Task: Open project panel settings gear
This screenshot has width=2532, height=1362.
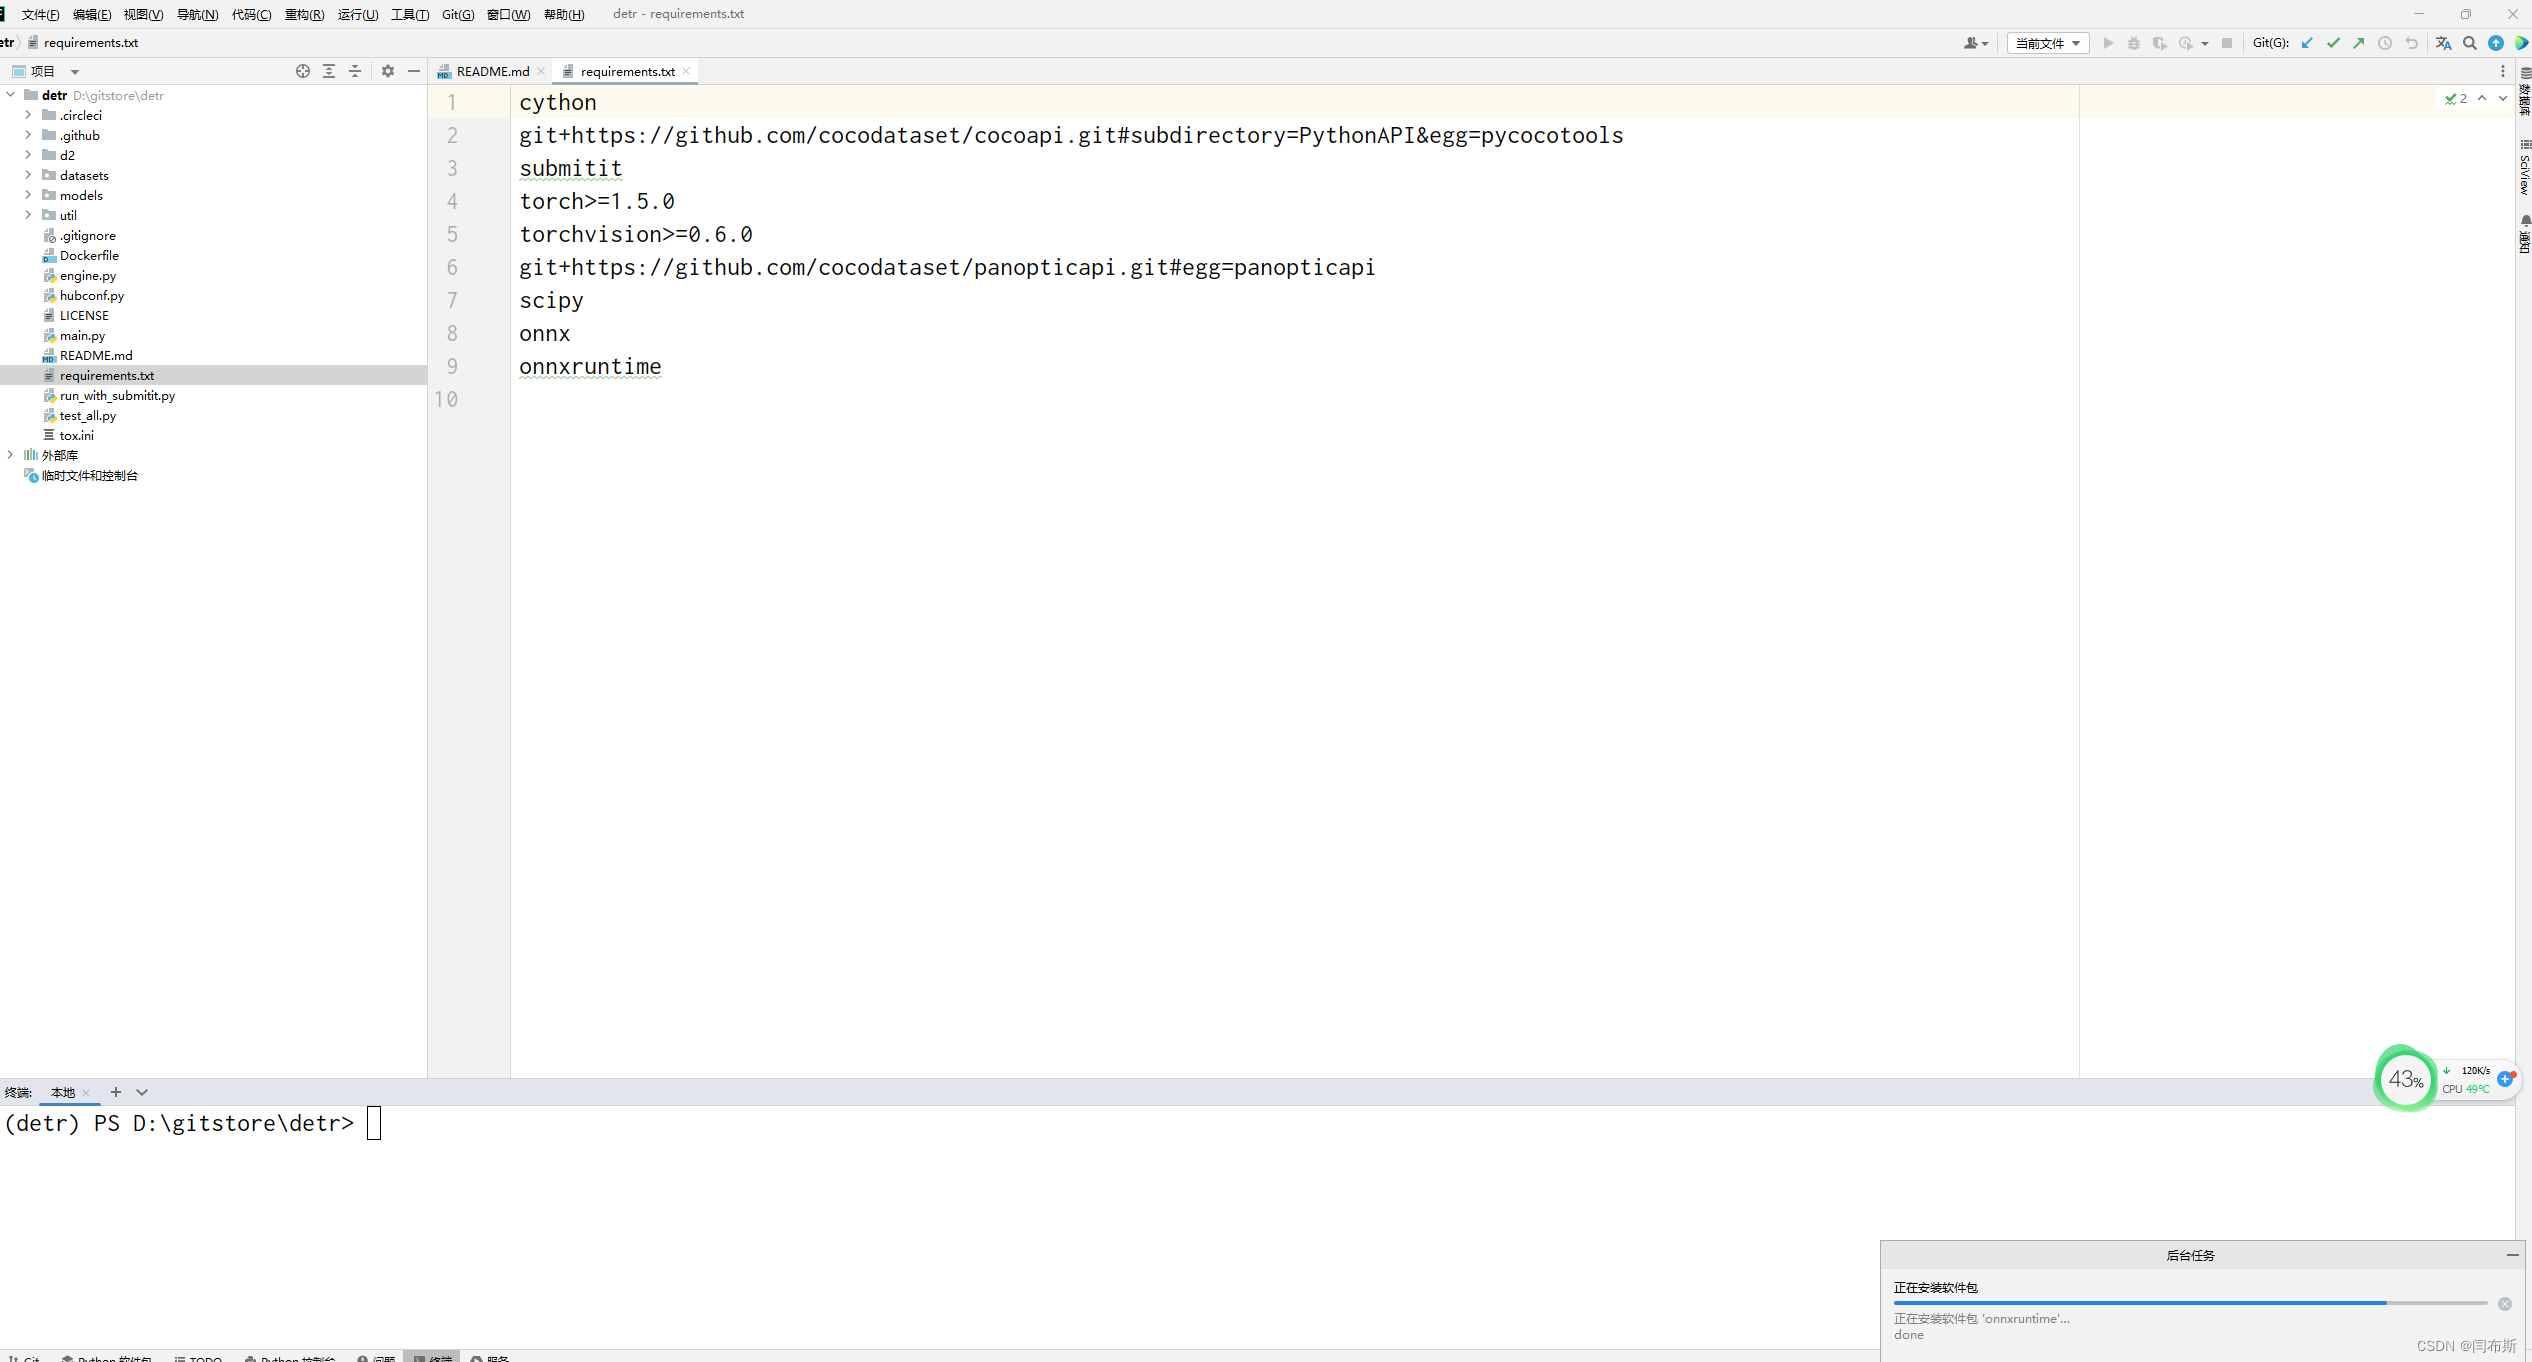Action: (x=388, y=71)
